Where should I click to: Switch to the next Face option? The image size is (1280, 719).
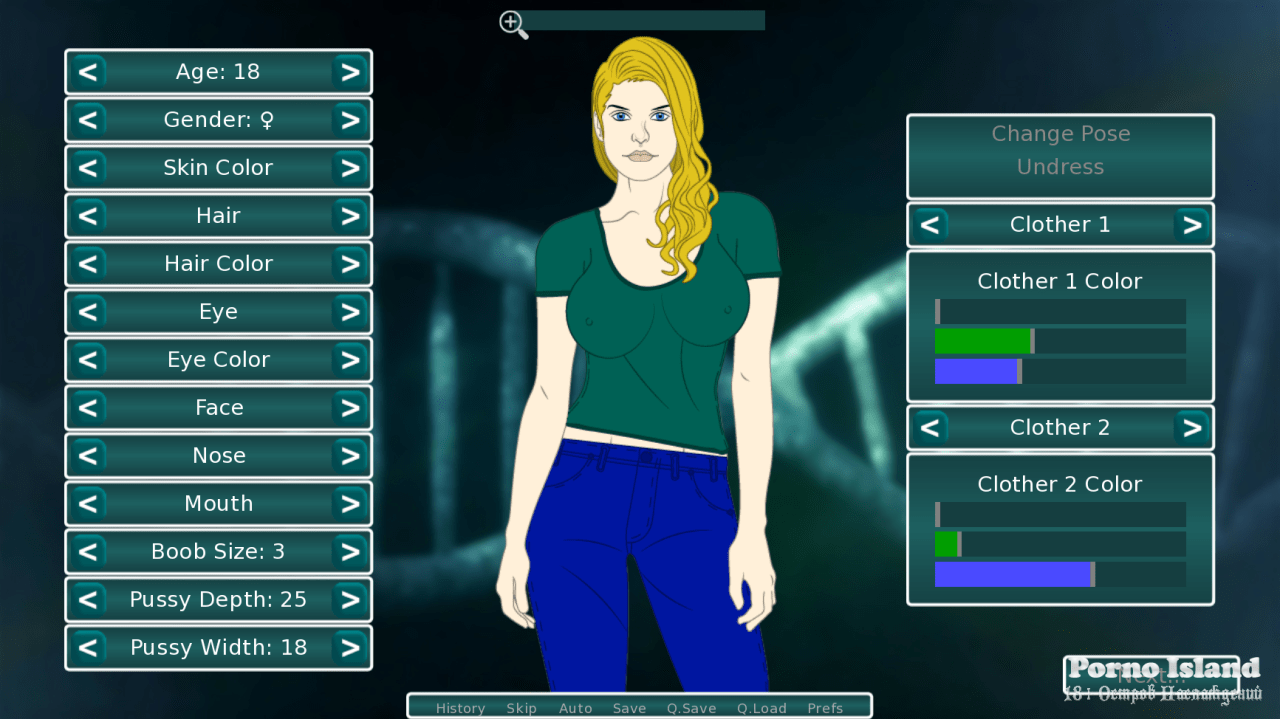click(349, 408)
